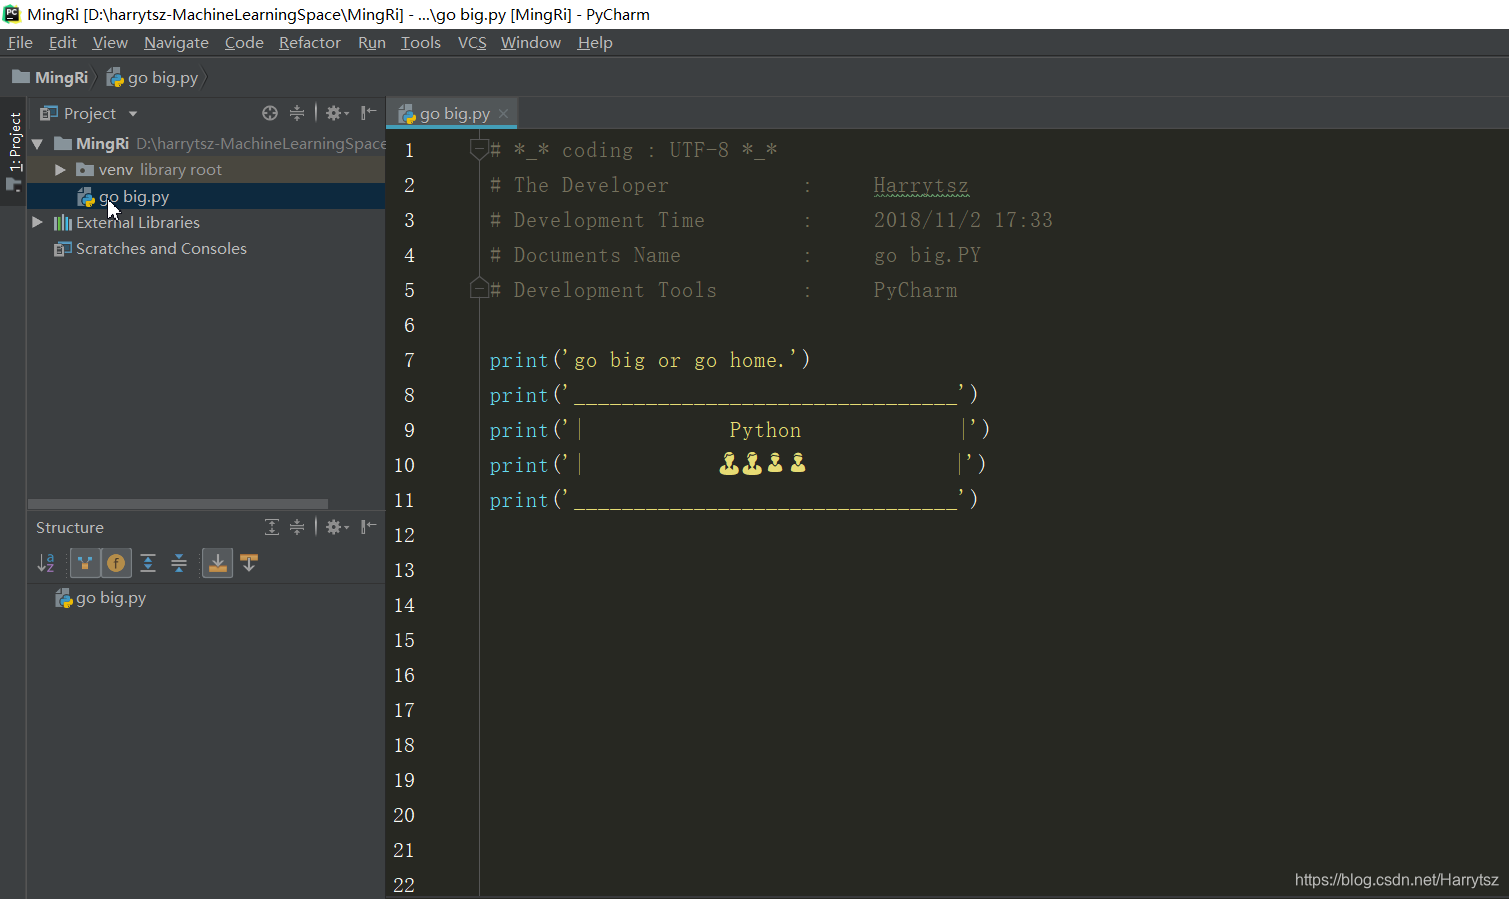
Task: Click line number 22 in gutter
Action: click(x=404, y=885)
